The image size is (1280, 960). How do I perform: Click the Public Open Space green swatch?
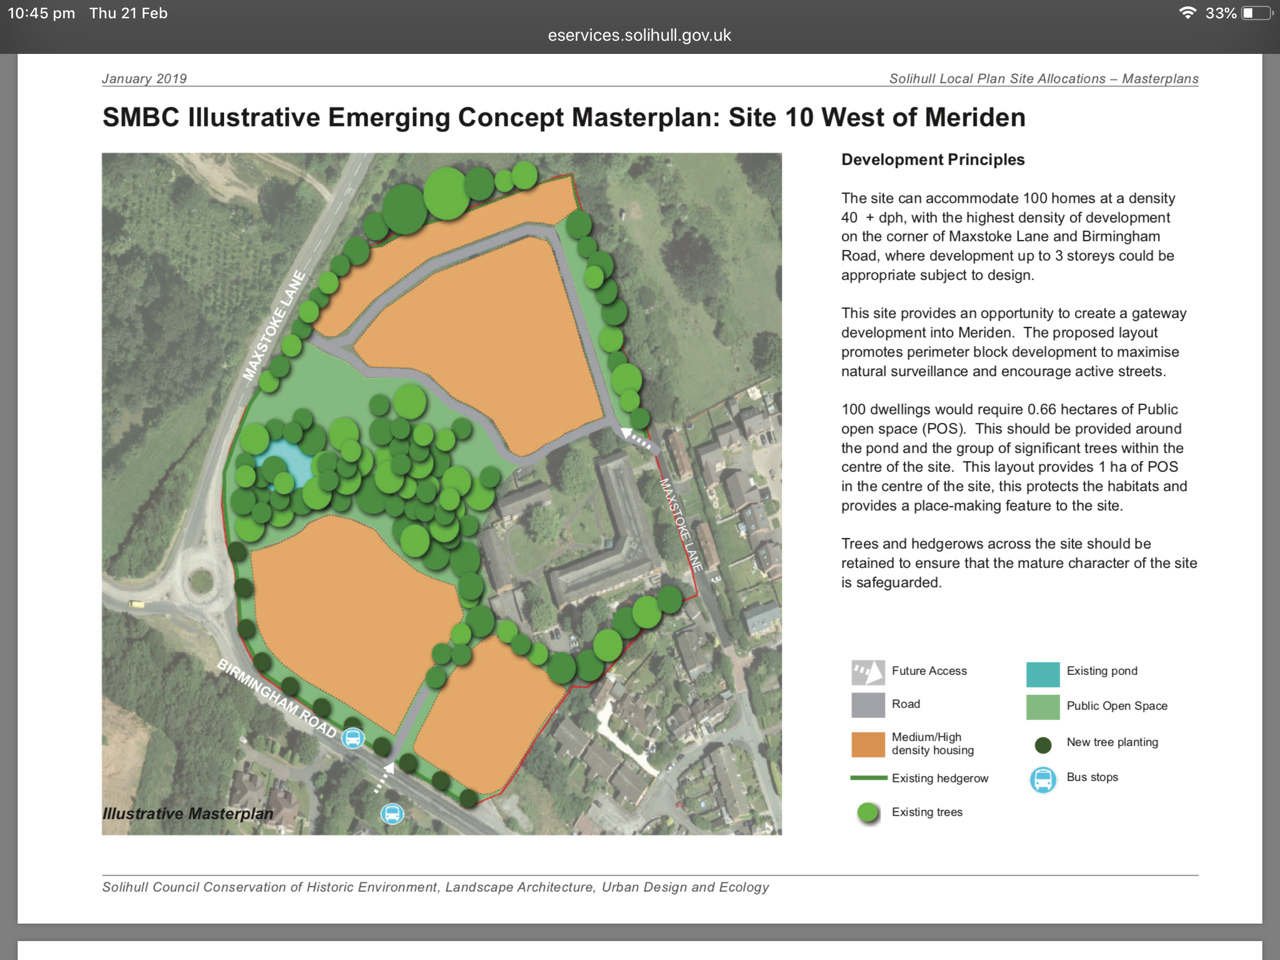(x=1042, y=707)
